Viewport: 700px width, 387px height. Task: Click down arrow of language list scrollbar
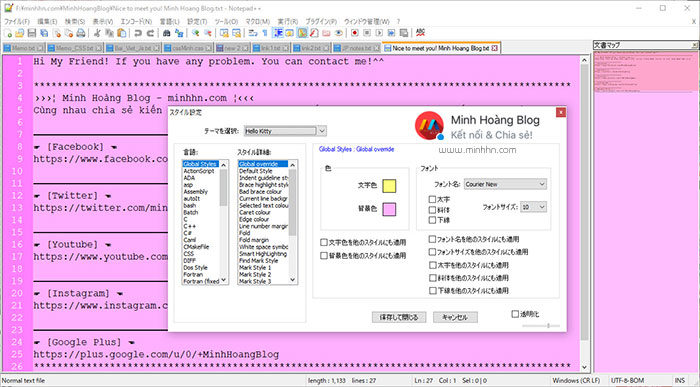224,280
